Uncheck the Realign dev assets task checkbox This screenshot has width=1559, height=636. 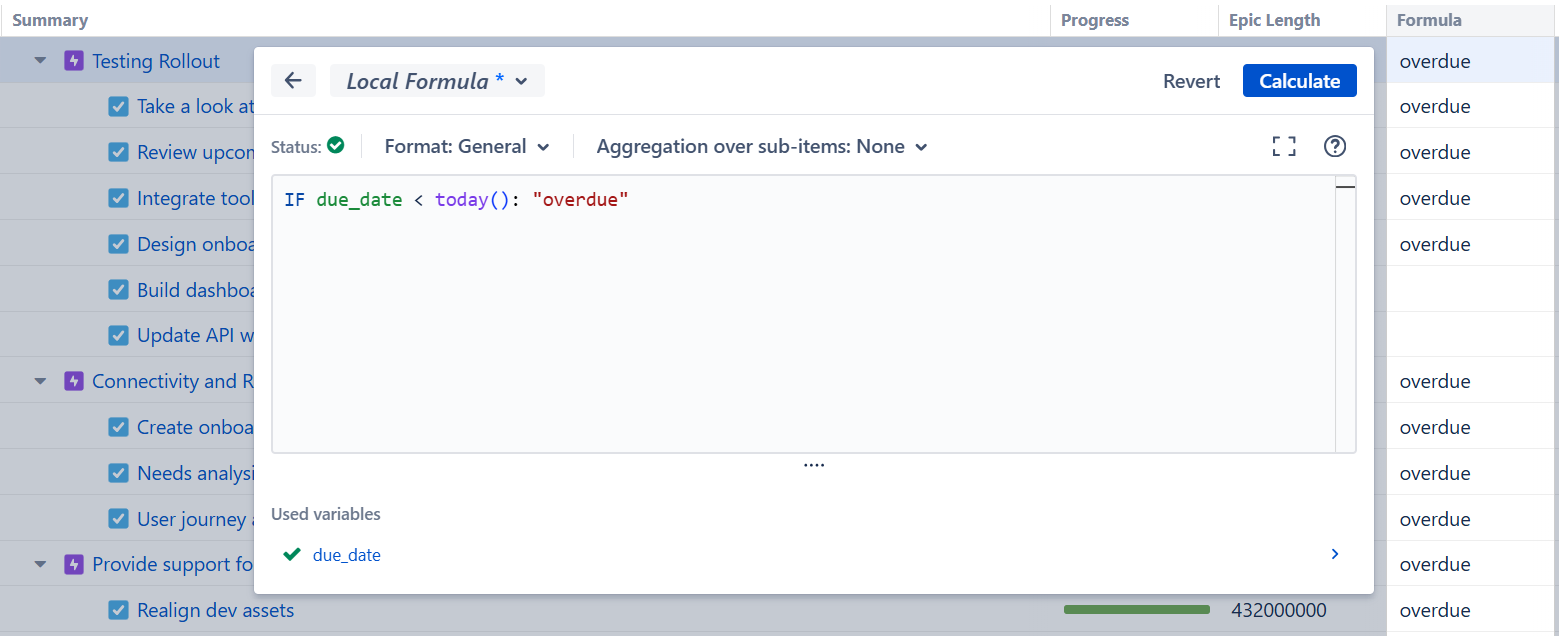tap(119, 610)
